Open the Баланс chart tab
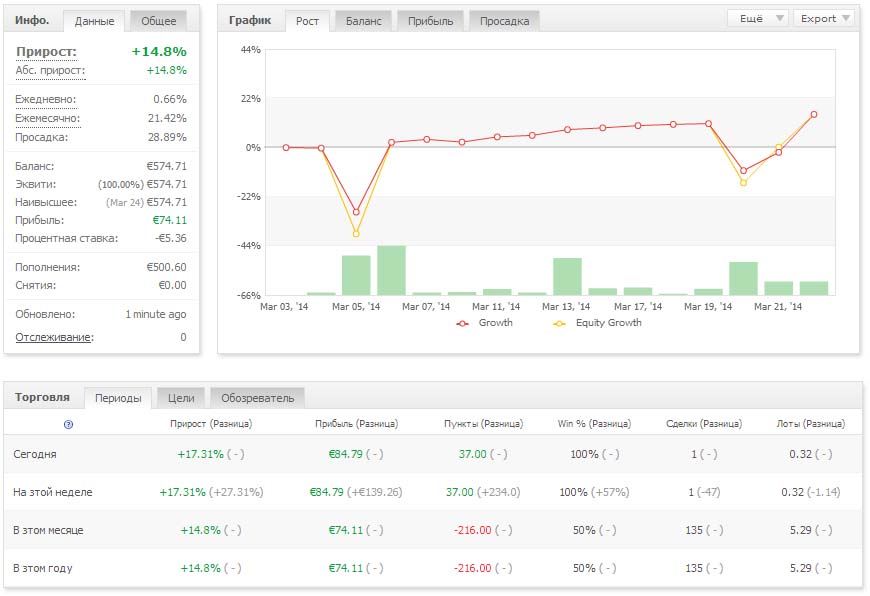This screenshot has width=870, height=596. click(x=363, y=21)
